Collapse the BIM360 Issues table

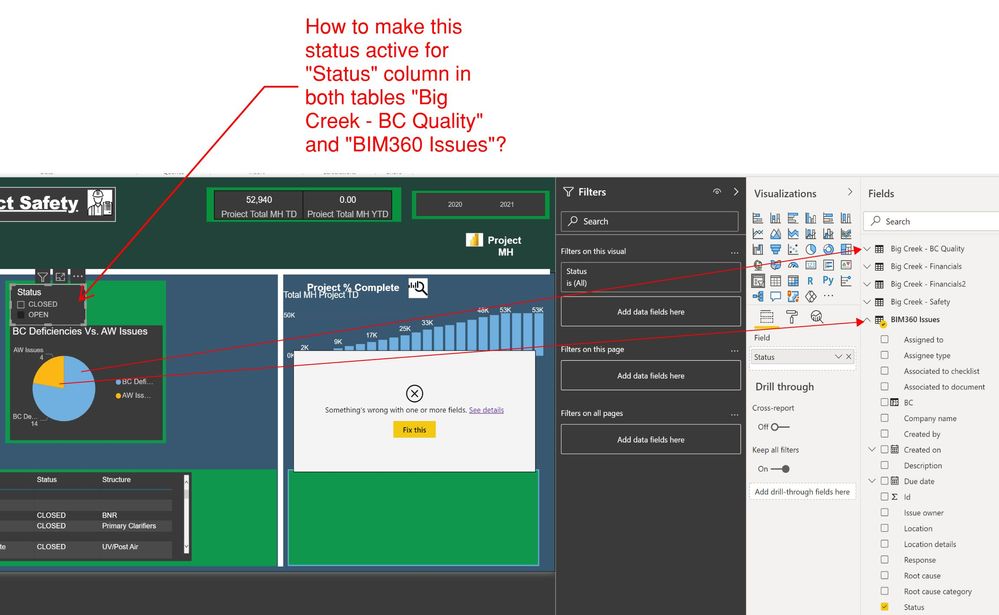[867, 319]
